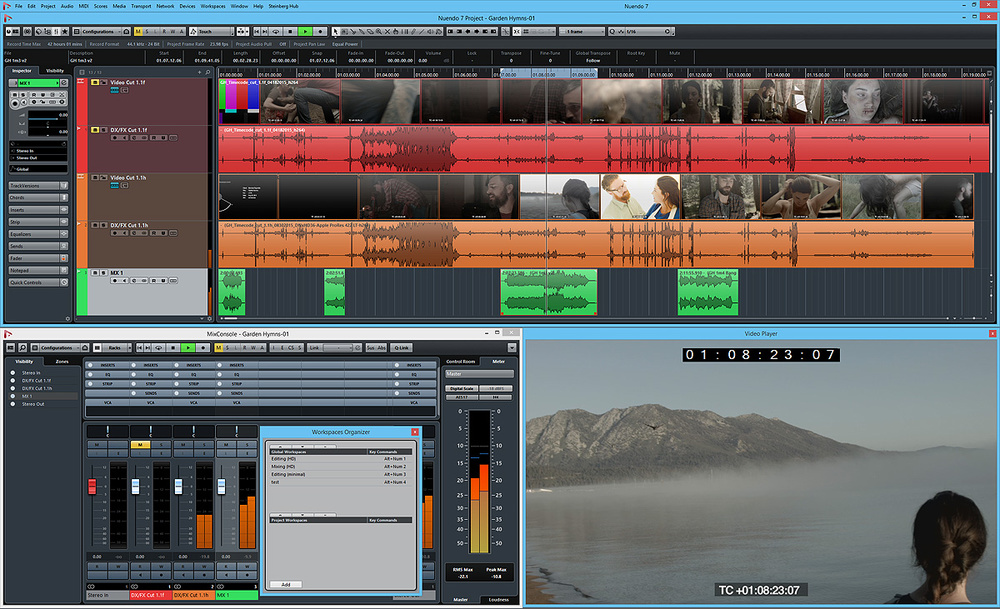Switch to the Zones tab in MixConsole
Viewport: 1000px width, 609px height.
[x=62, y=360]
